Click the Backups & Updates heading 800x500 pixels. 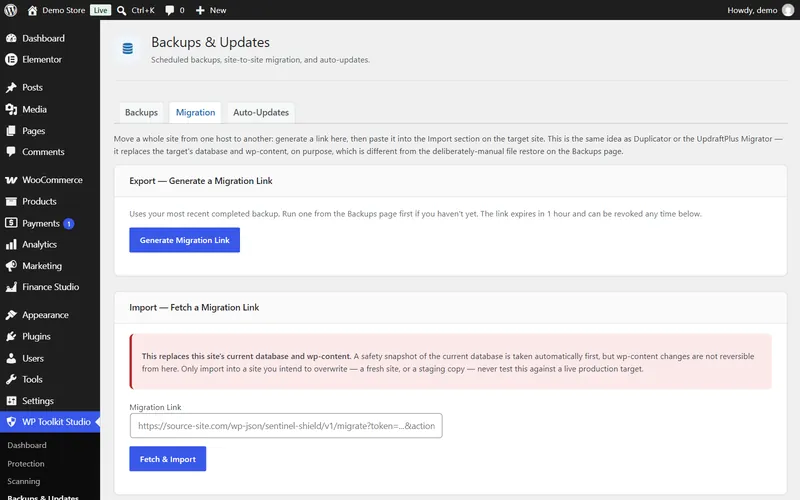210,42
